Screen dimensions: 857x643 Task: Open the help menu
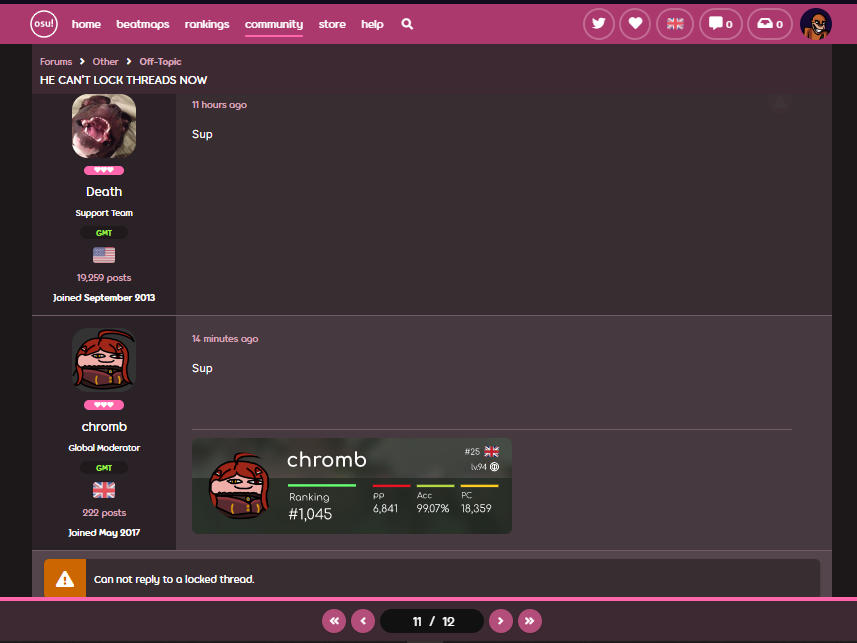[x=372, y=24]
